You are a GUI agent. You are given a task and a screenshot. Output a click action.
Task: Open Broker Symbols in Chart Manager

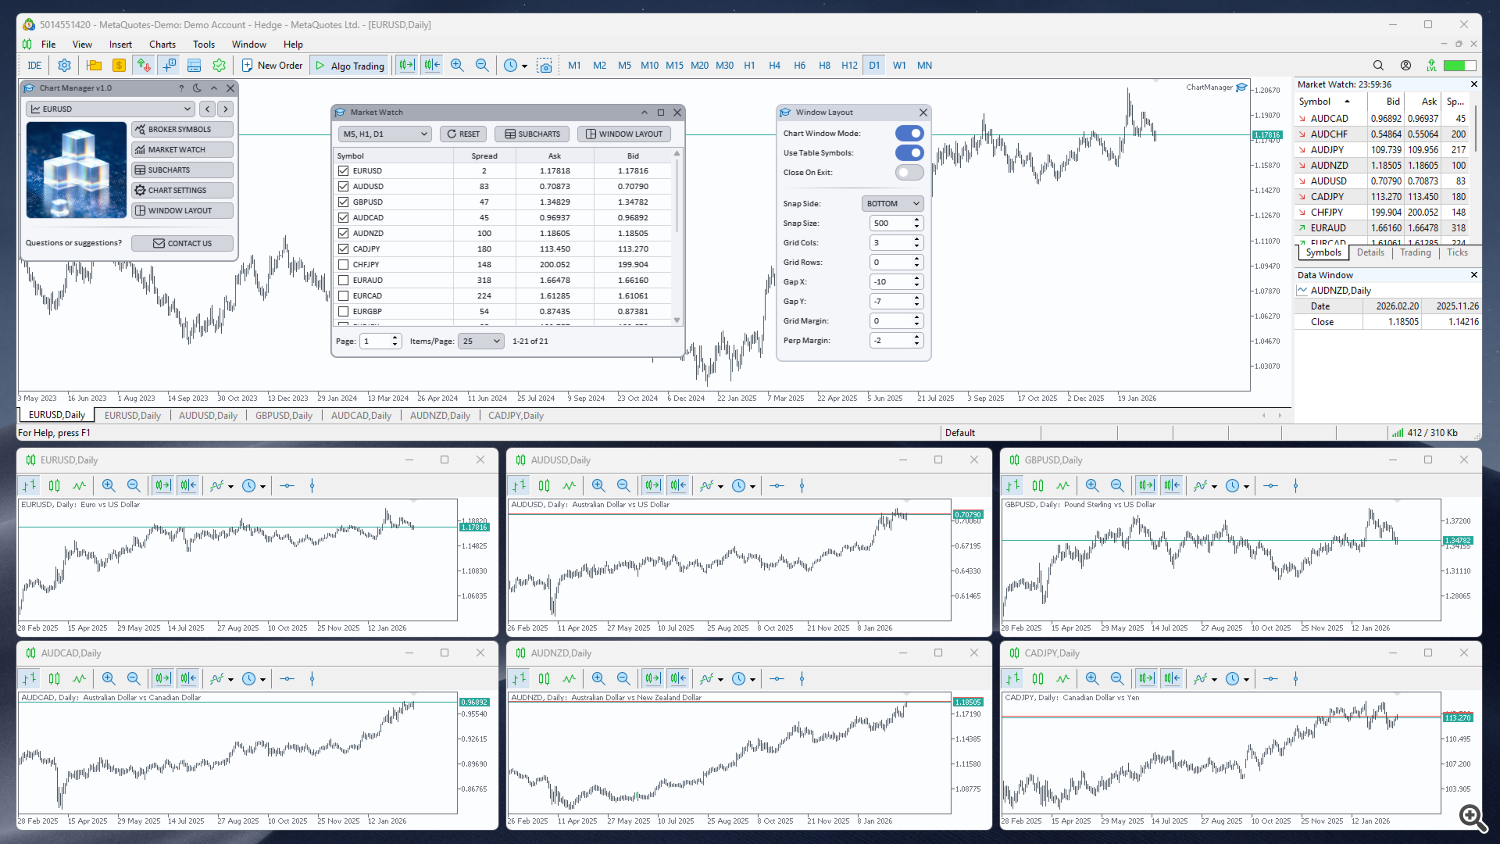pyautogui.click(x=182, y=128)
